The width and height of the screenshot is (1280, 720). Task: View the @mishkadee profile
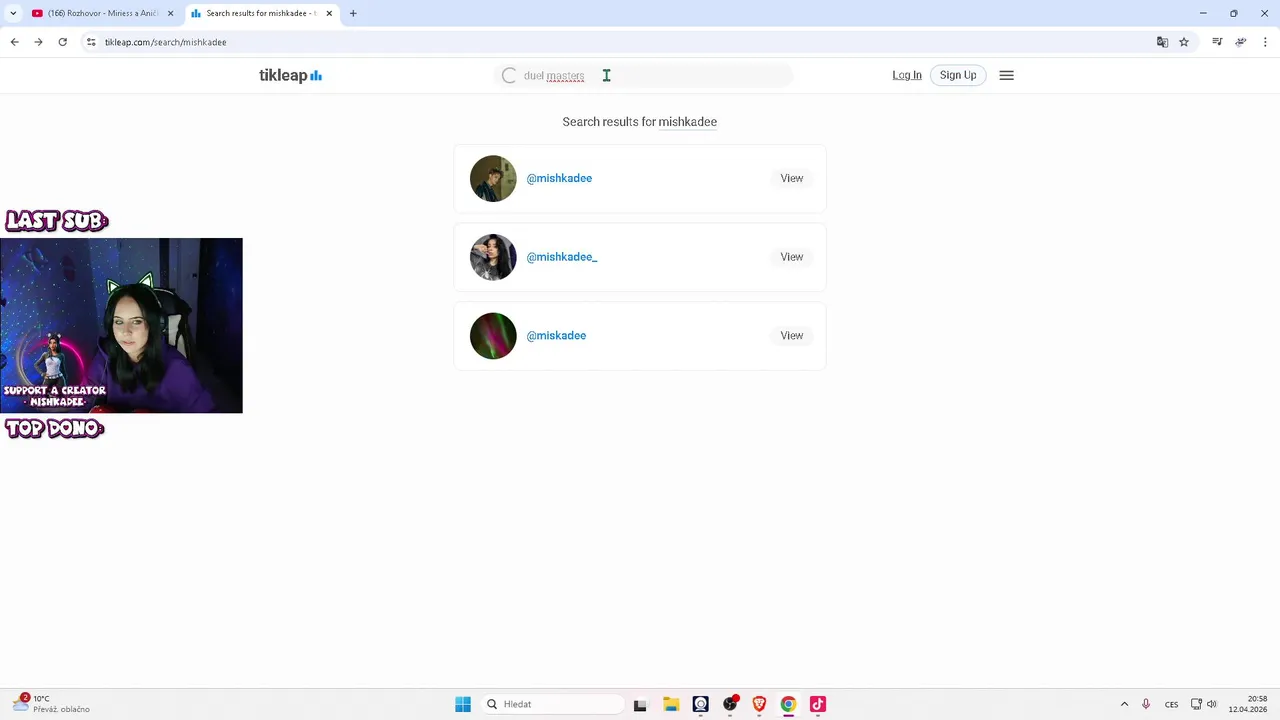792,178
